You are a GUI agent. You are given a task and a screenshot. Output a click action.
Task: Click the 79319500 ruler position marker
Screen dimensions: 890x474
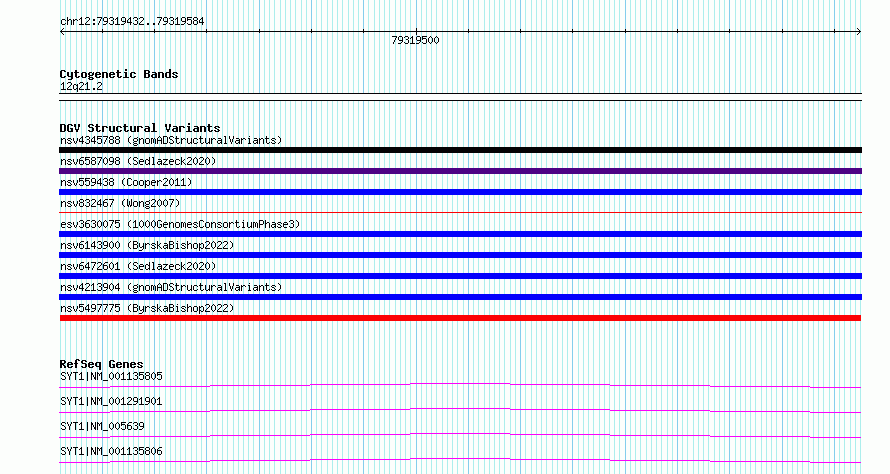pyautogui.click(x=415, y=40)
